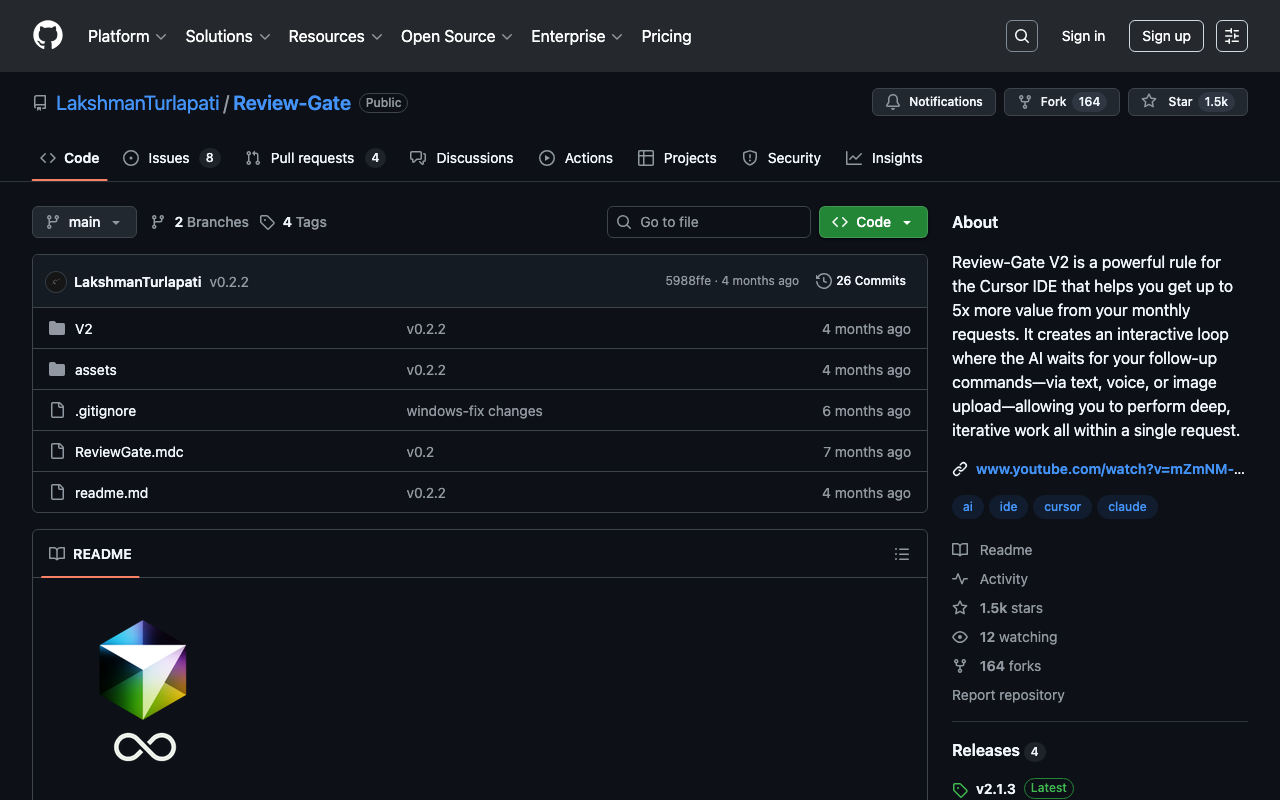Click the commit history clock icon
The width and height of the screenshot is (1280, 800).
click(823, 281)
